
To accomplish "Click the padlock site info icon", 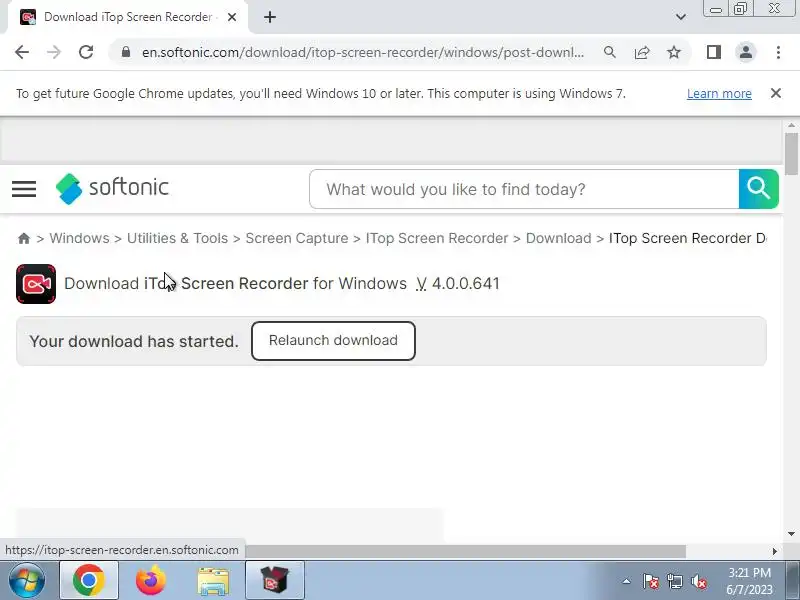I will (x=126, y=52).
